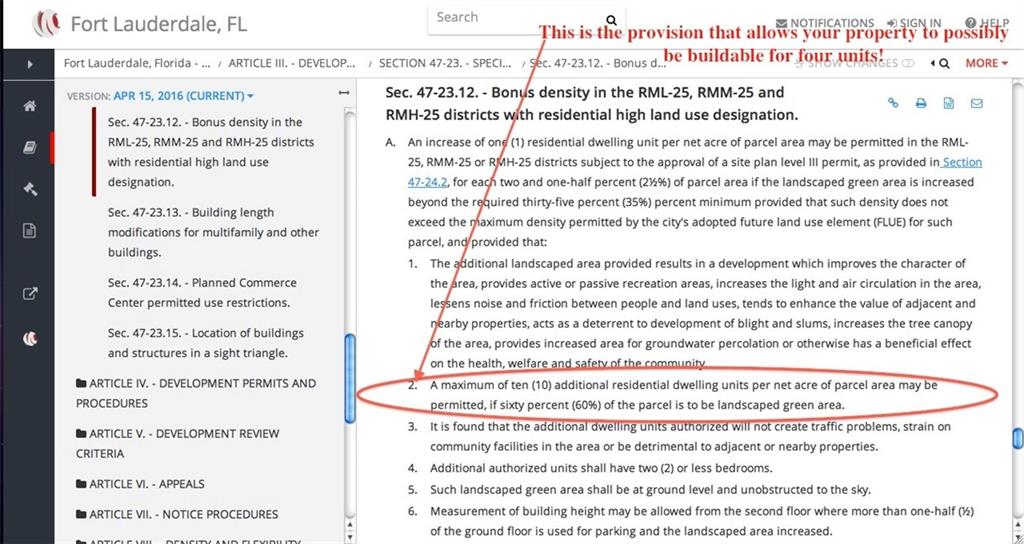Image resolution: width=1024 pixels, height=544 pixels.
Task: Open the MORE dropdown menu
Action: point(986,63)
